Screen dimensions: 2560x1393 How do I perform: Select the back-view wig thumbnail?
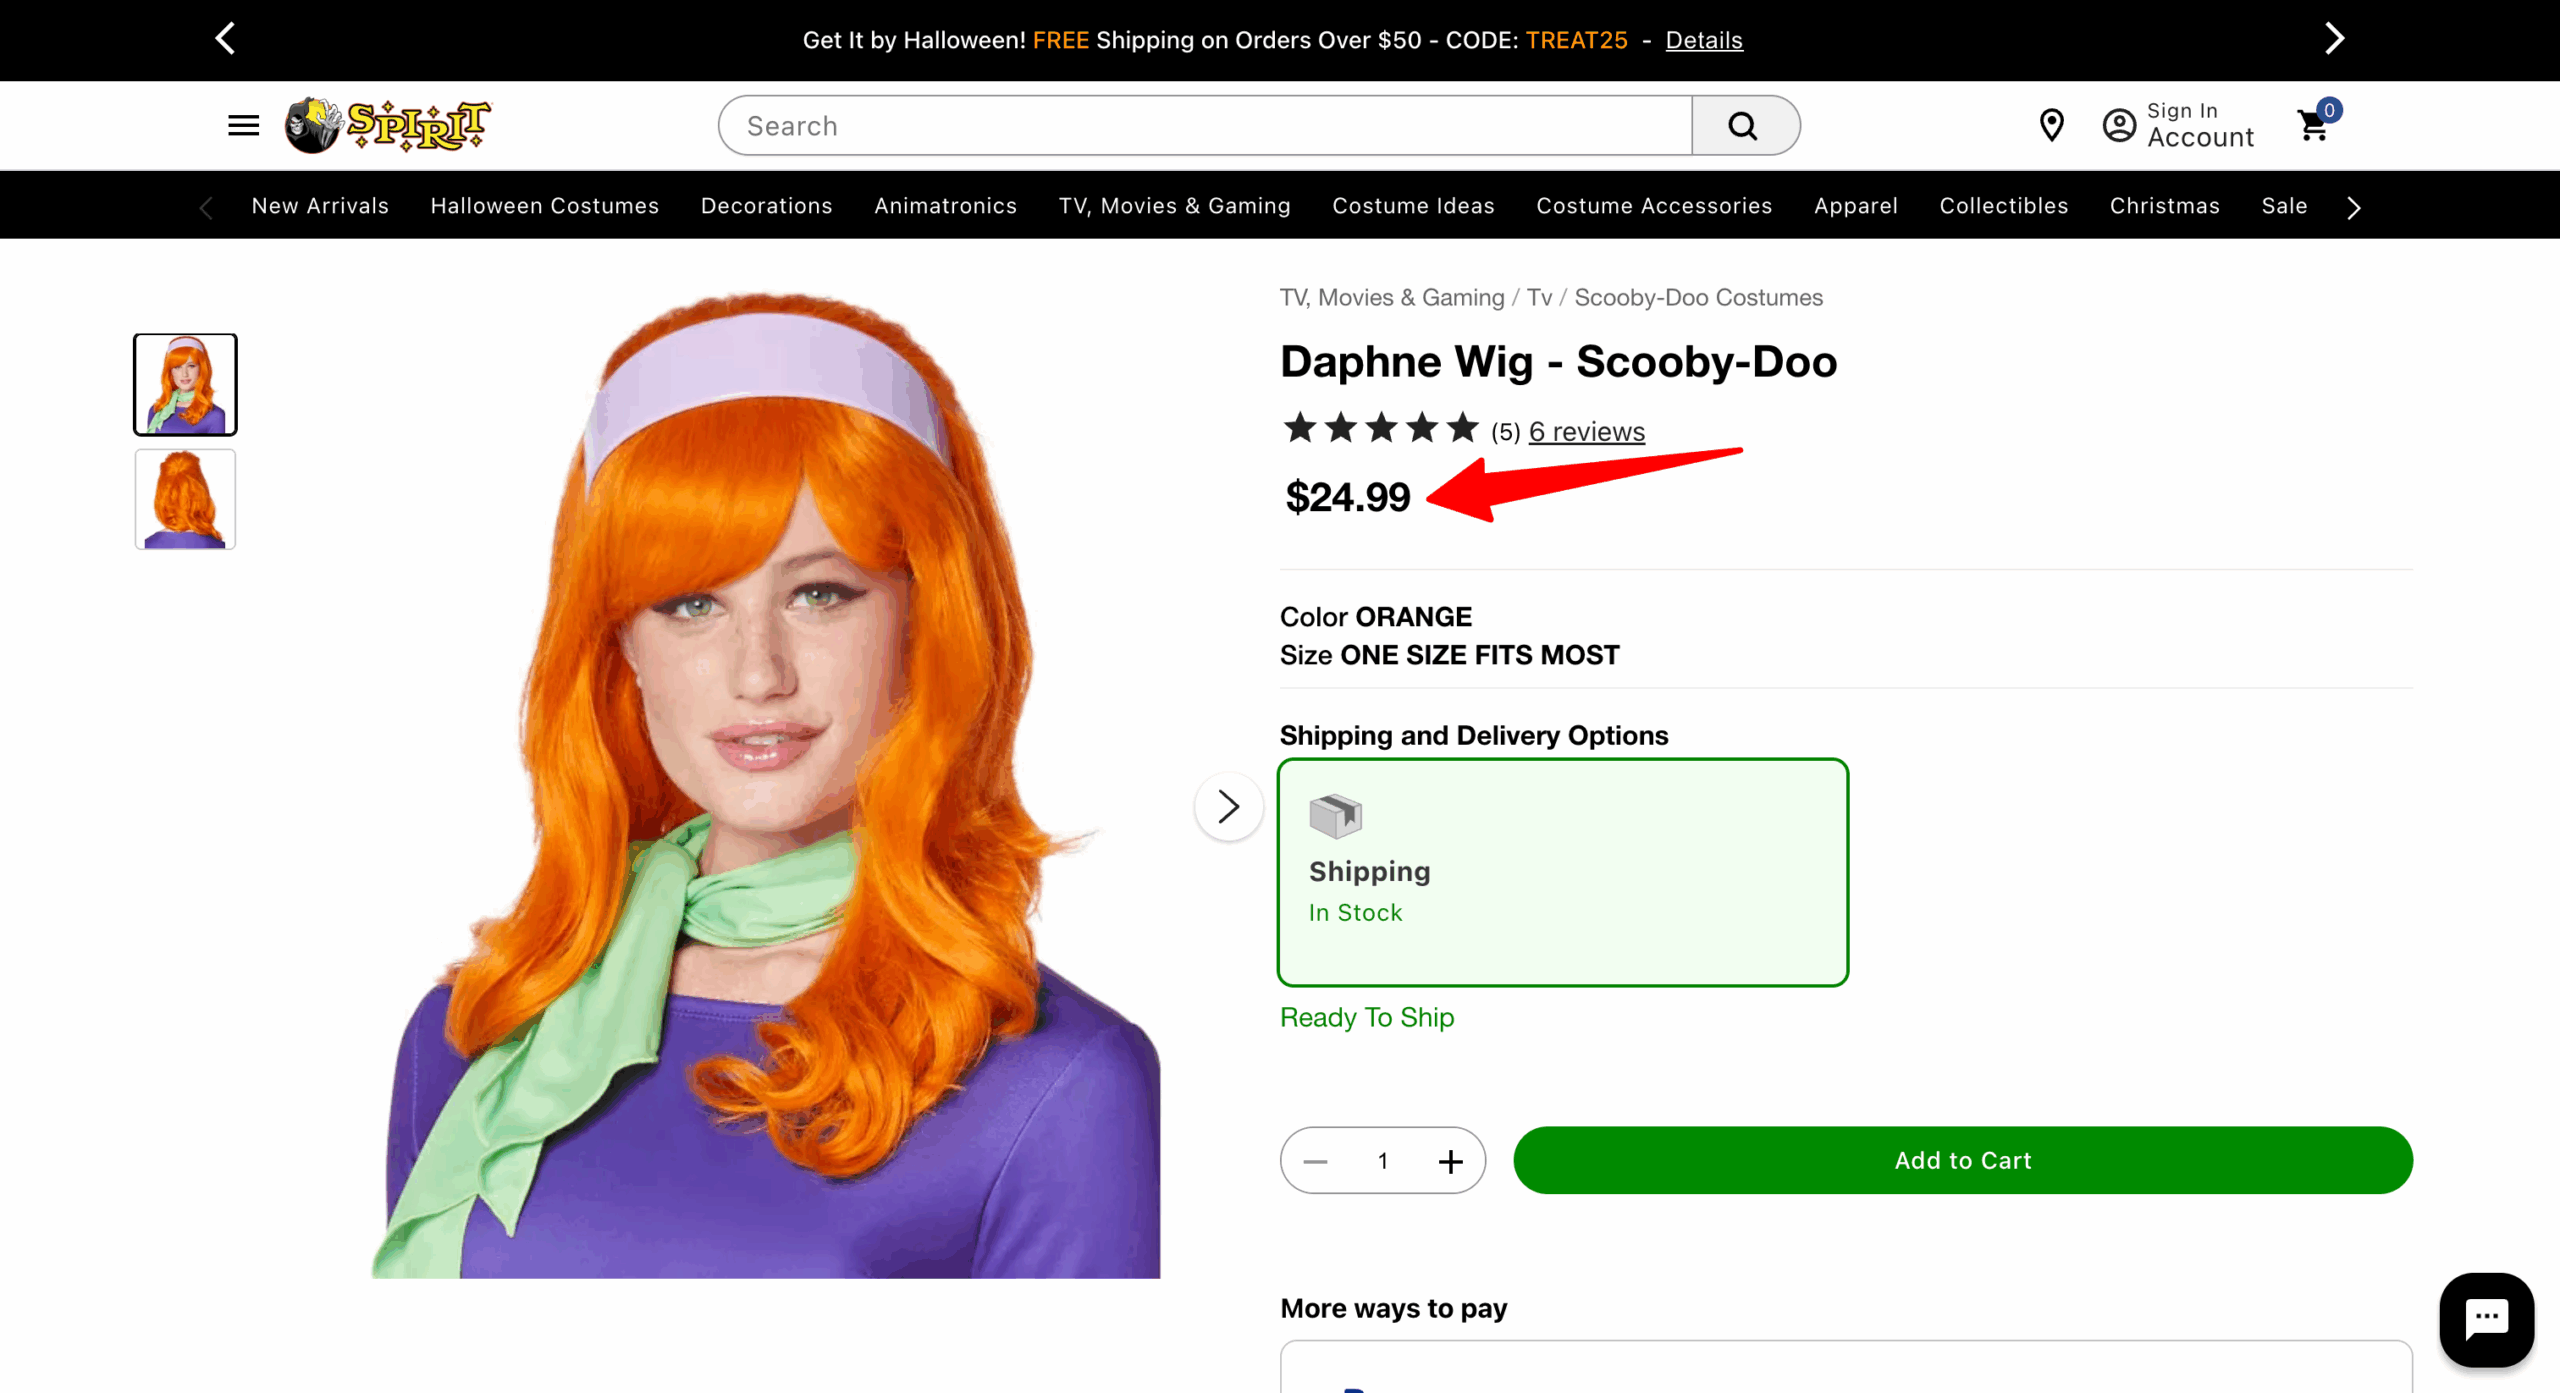coord(185,500)
